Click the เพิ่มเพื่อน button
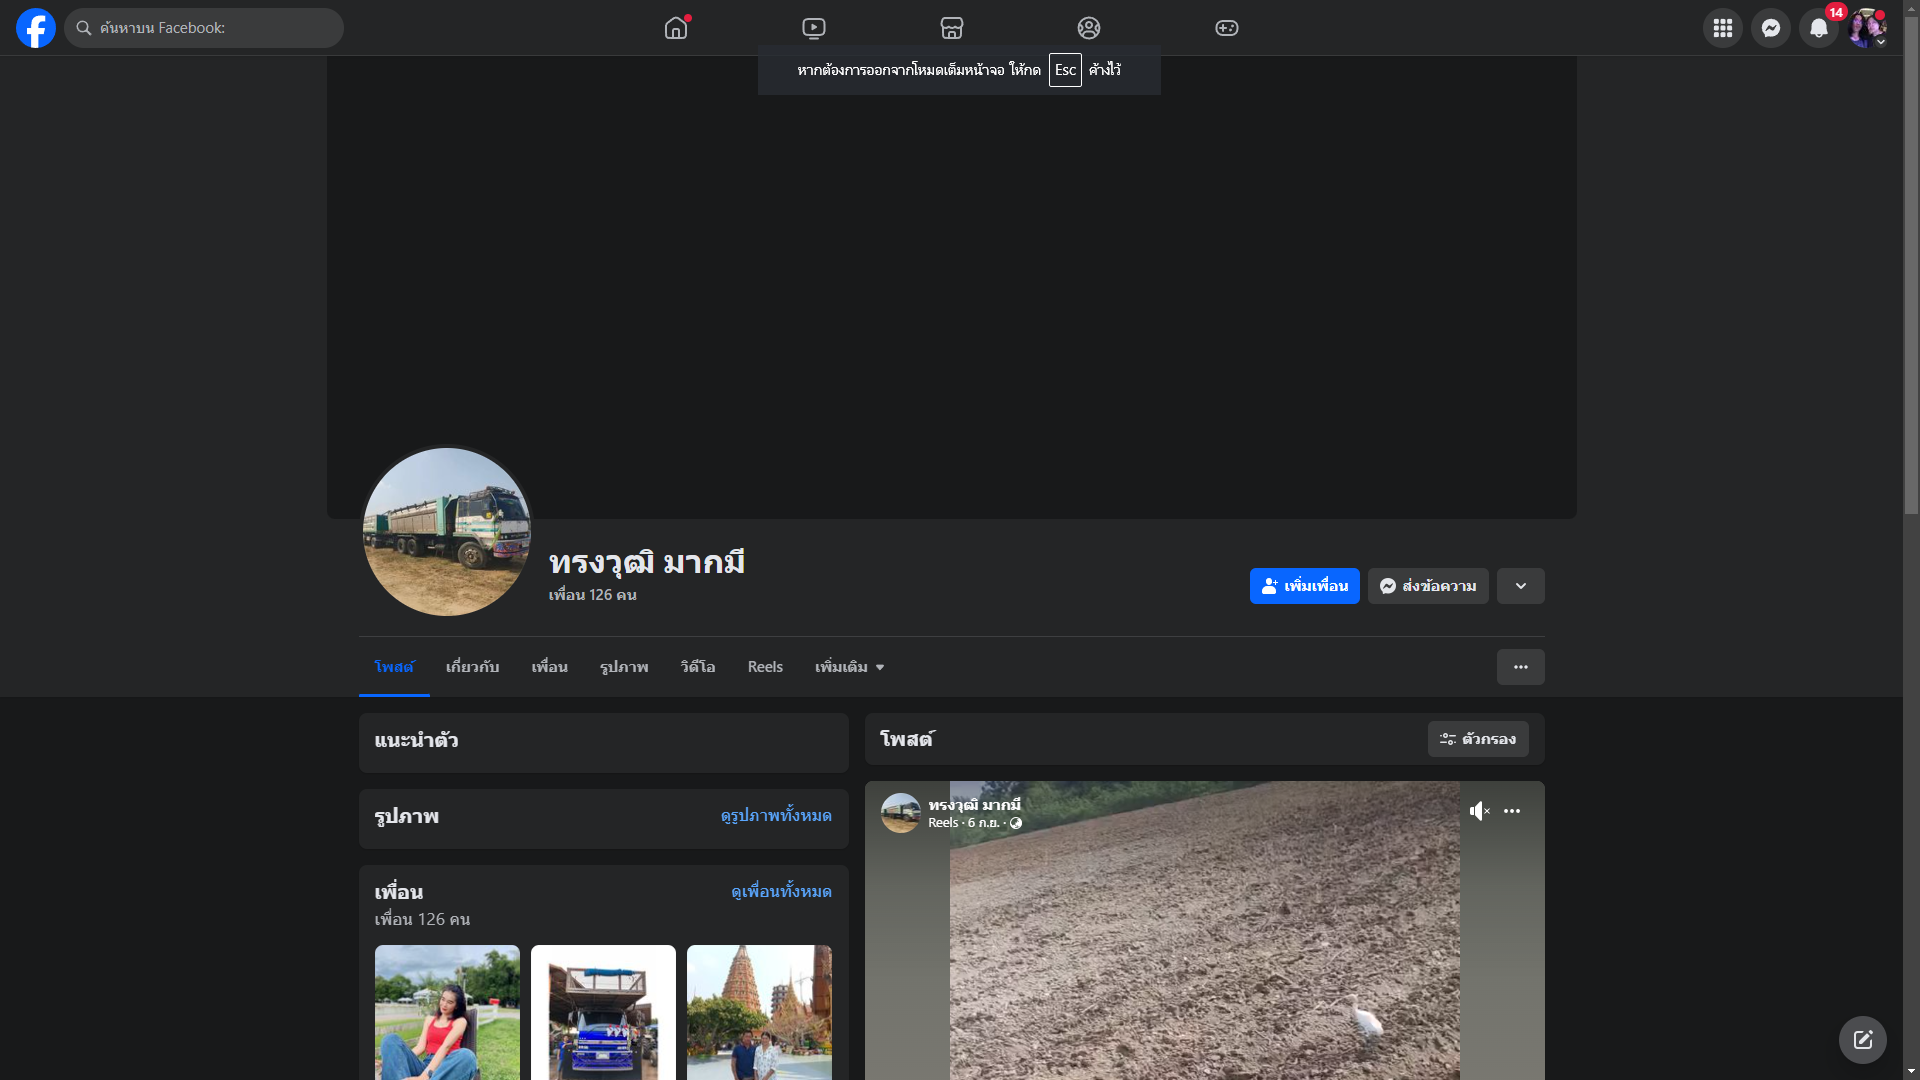 [1304, 586]
